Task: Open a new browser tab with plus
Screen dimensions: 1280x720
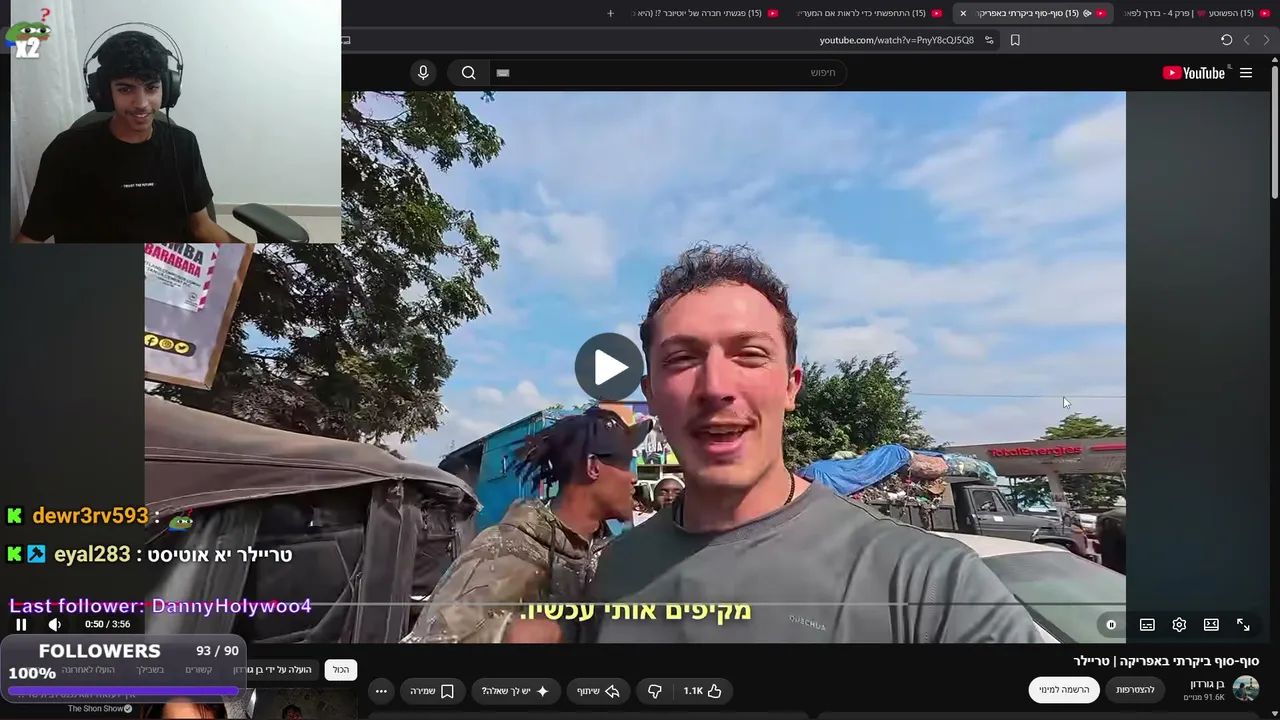Action: [x=610, y=13]
